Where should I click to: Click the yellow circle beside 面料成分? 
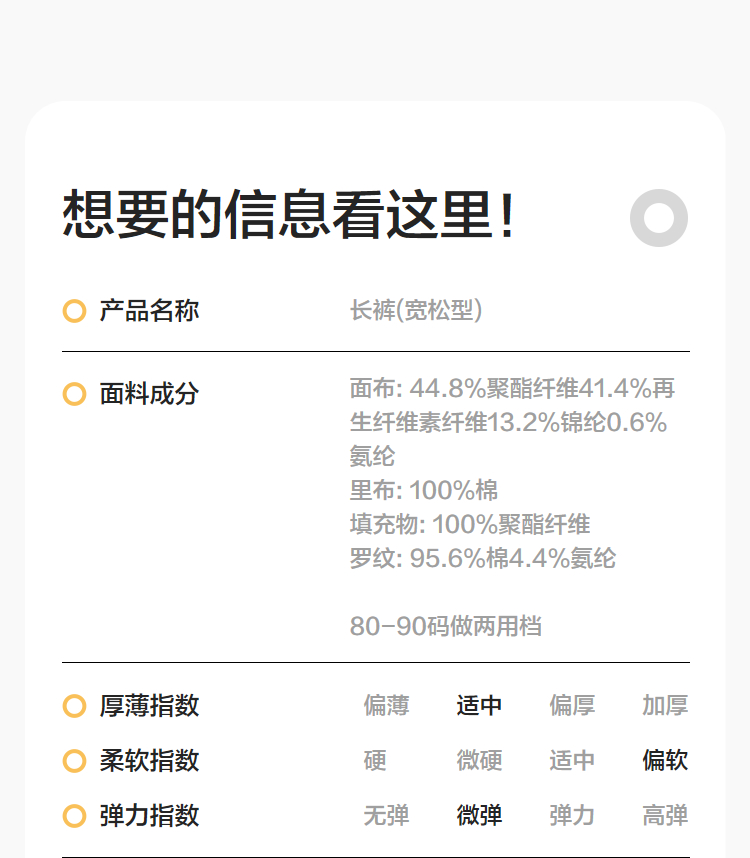[x=74, y=394]
